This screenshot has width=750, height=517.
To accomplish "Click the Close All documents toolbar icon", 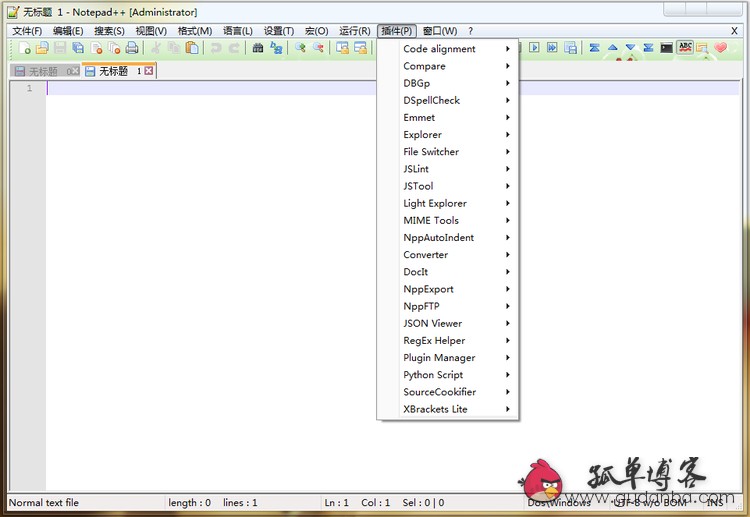I will coord(114,48).
